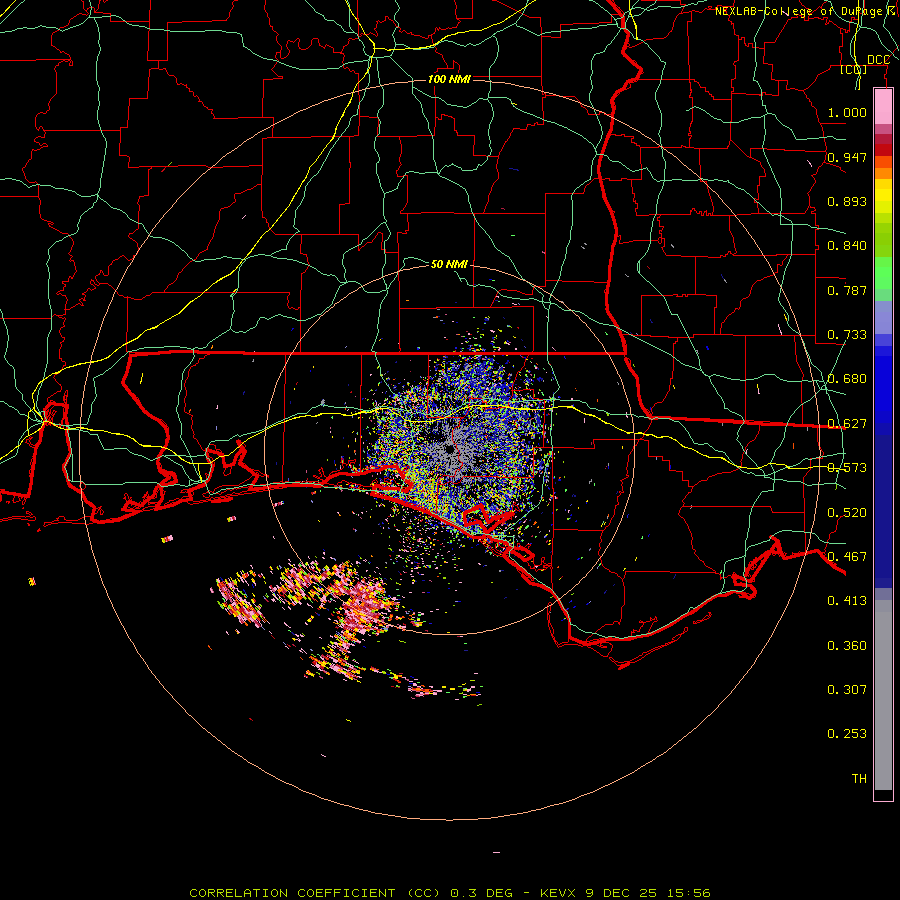Click the "0.627" scale value
Screen dimensions: 900x900
click(x=847, y=424)
